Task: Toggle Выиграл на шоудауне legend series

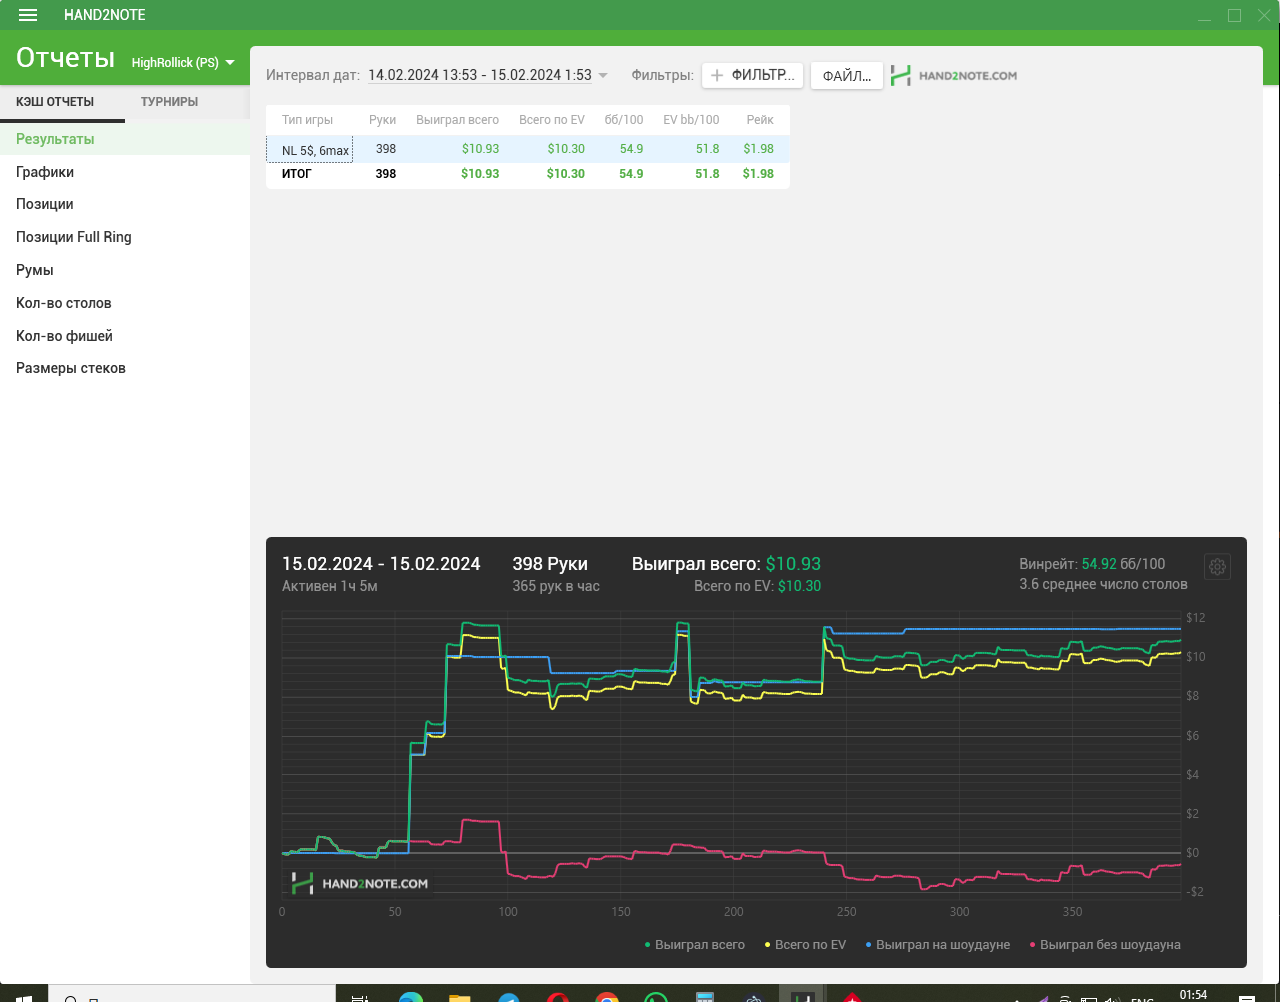Action: pyautogui.click(x=938, y=944)
